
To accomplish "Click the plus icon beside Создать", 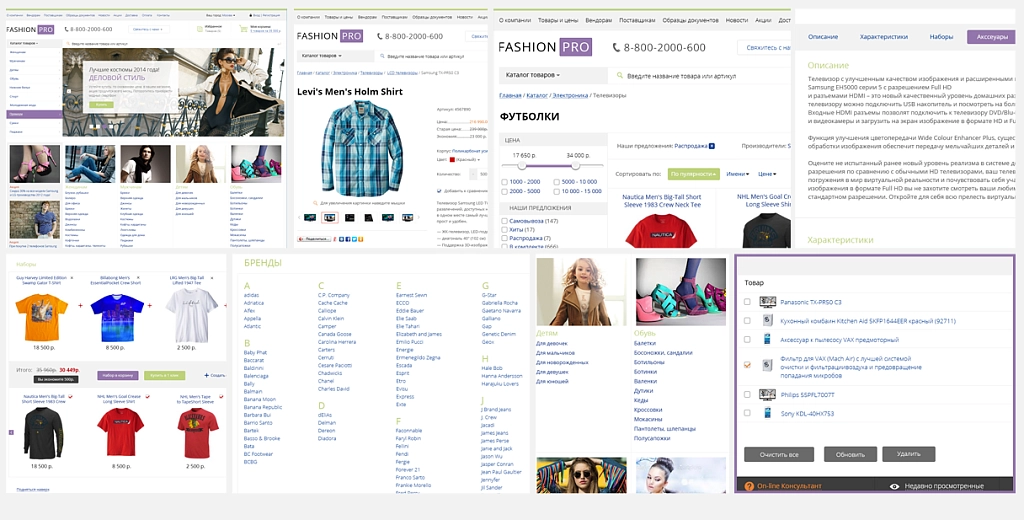I will pos(206,376).
